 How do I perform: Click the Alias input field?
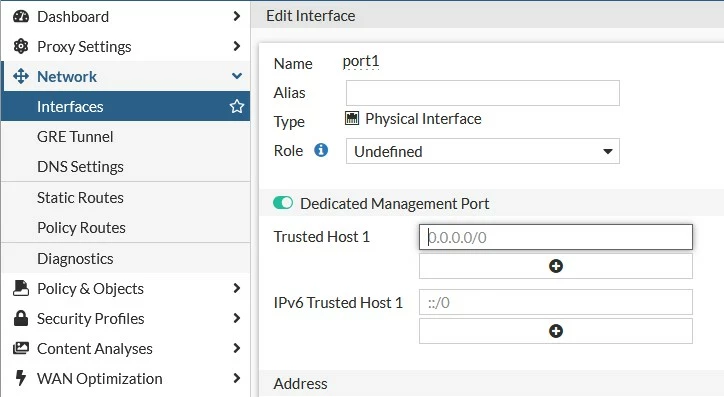[x=483, y=93]
